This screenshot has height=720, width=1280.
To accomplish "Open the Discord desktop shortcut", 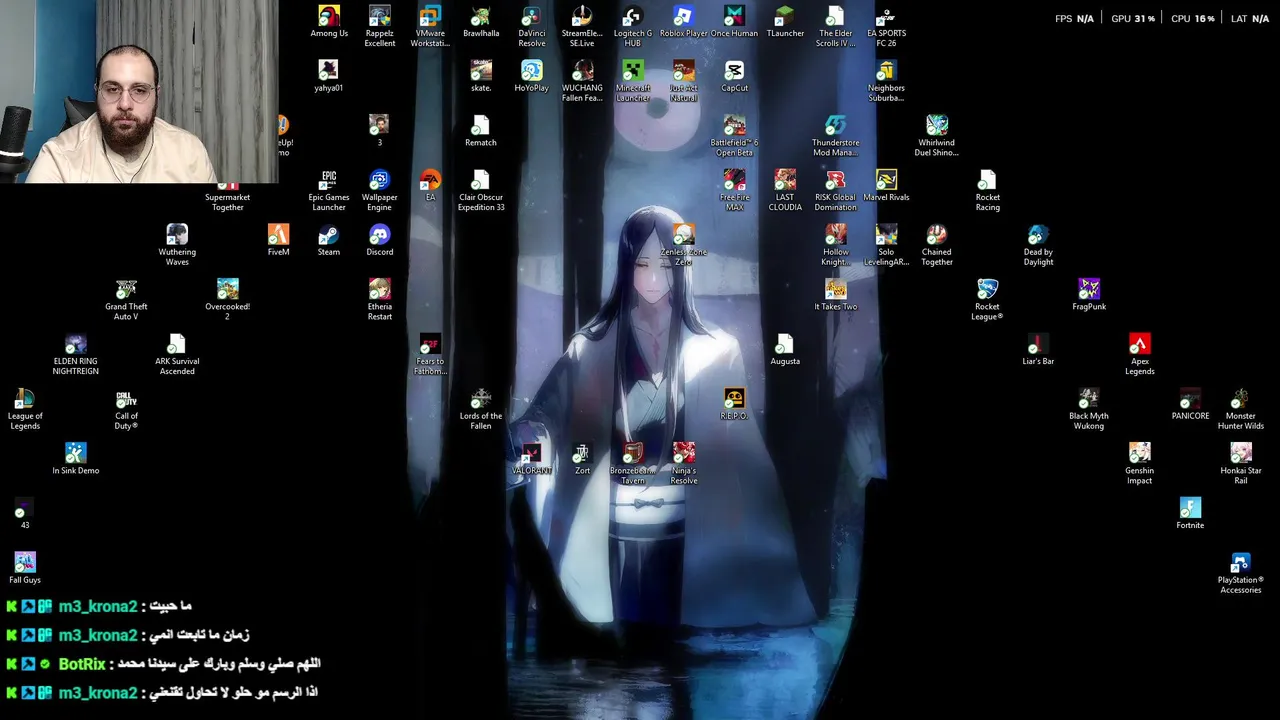I will pyautogui.click(x=379, y=241).
